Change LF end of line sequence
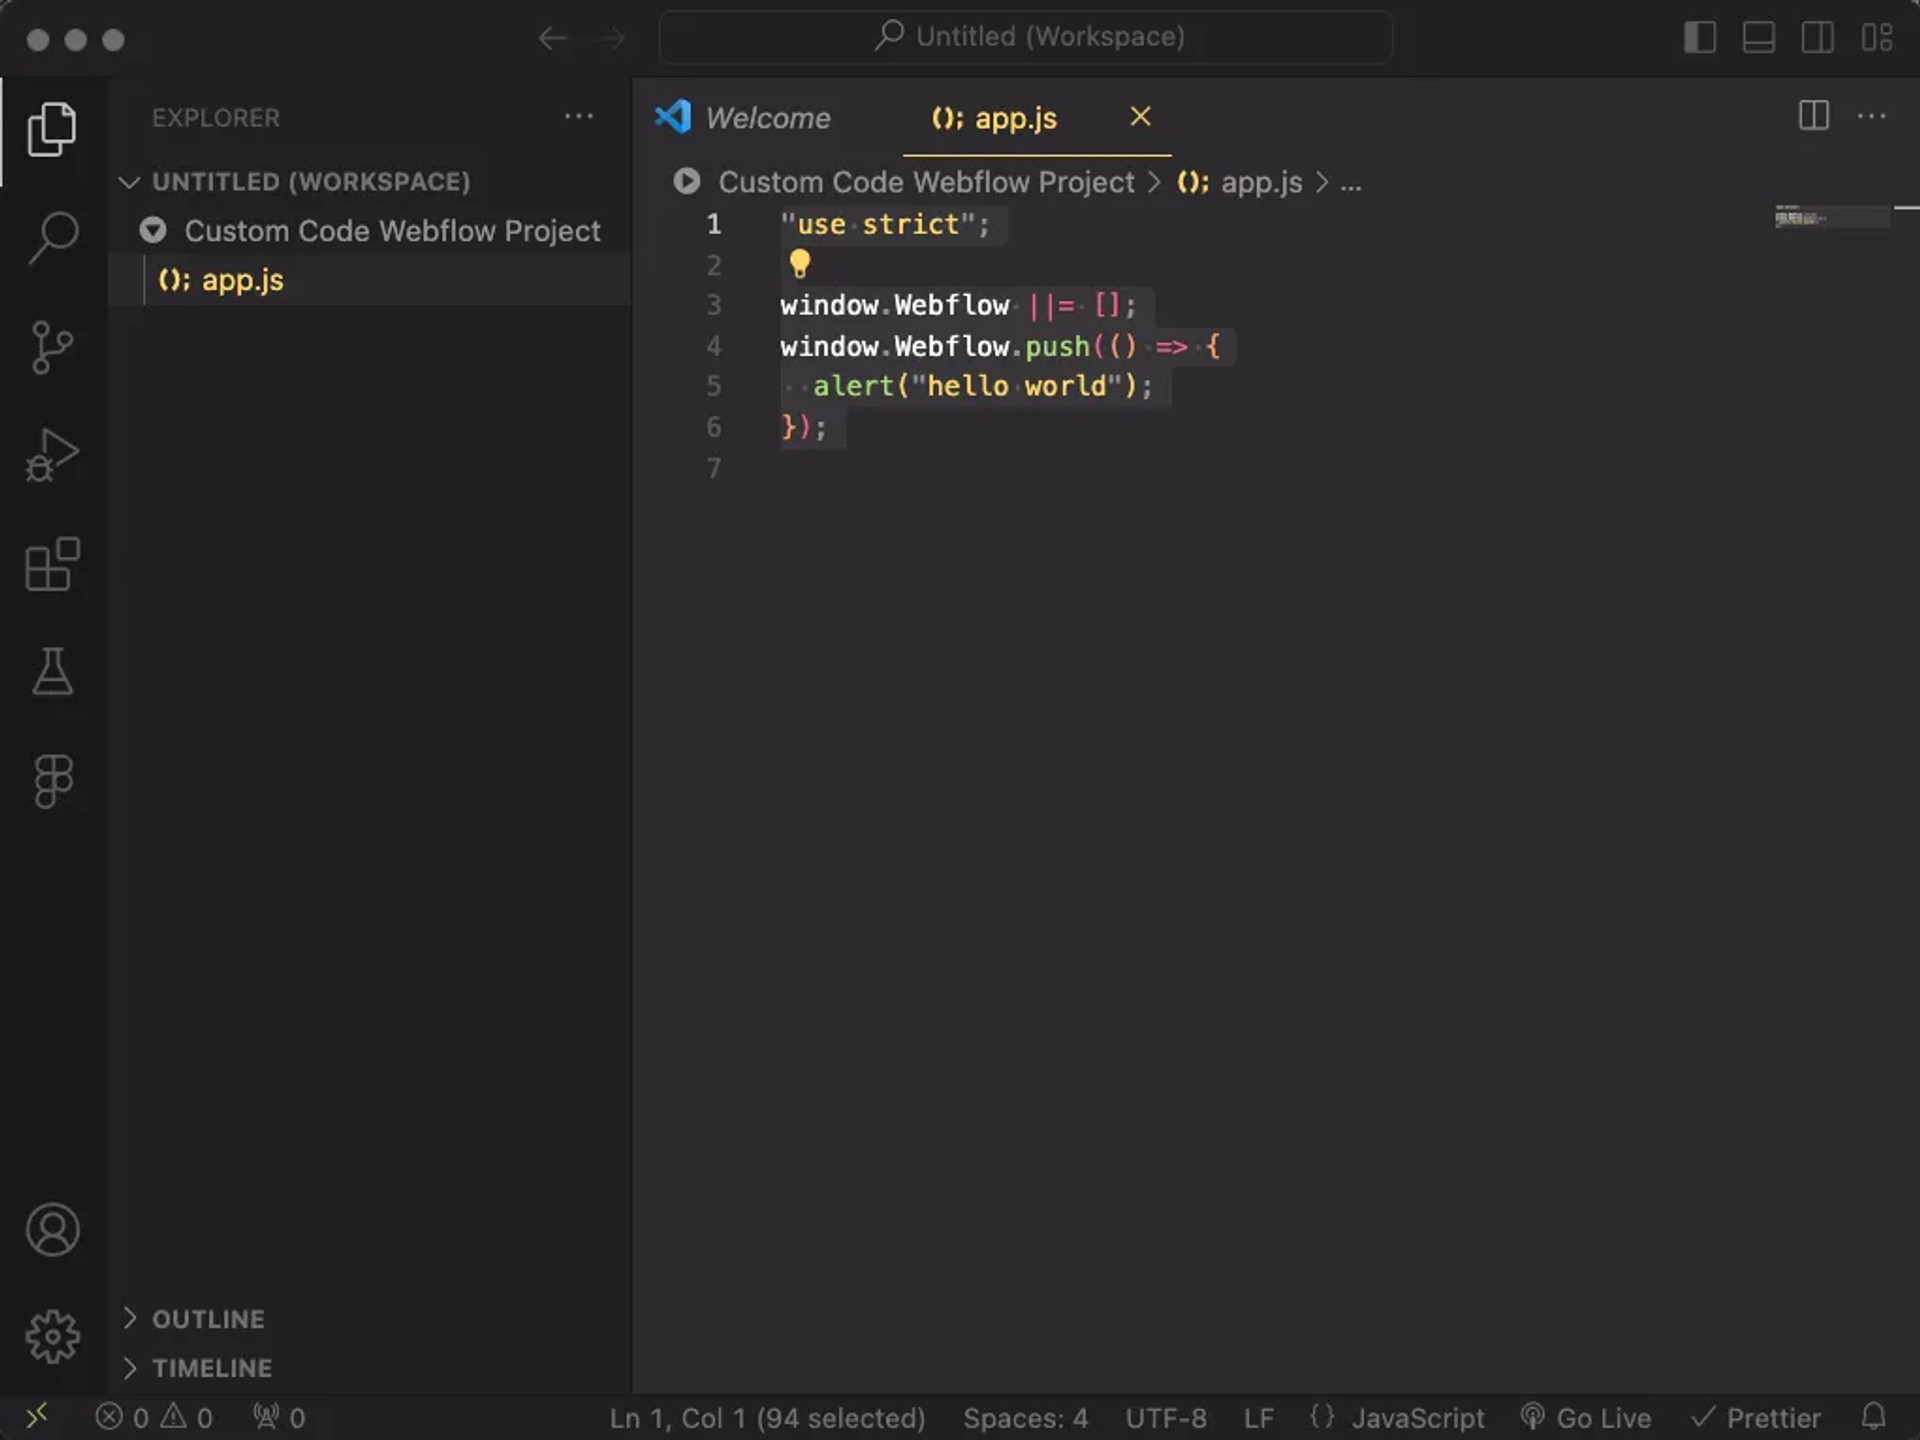Image resolution: width=1920 pixels, height=1440 pixels. point(1259,1417)
